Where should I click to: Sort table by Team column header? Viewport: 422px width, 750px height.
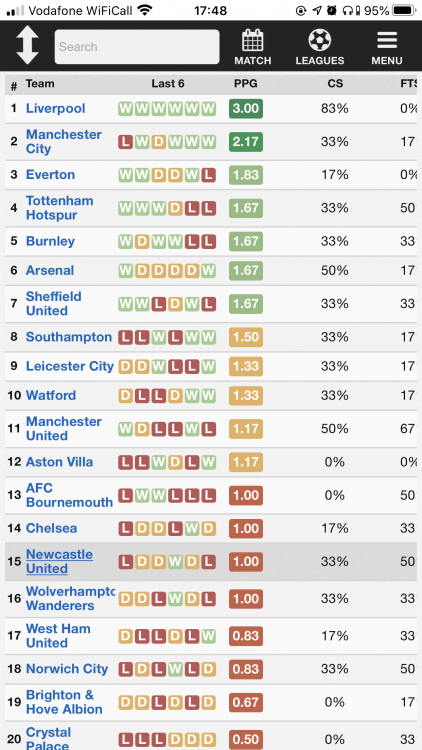[40, 84]
